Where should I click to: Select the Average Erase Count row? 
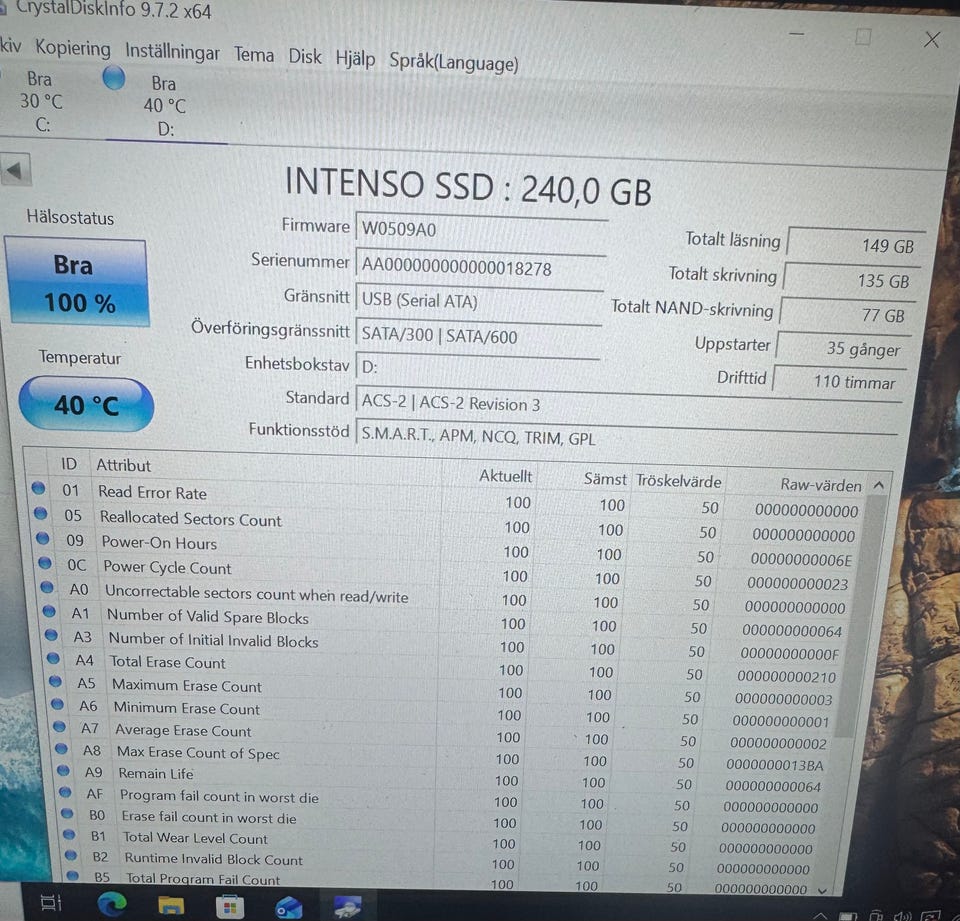442,734
